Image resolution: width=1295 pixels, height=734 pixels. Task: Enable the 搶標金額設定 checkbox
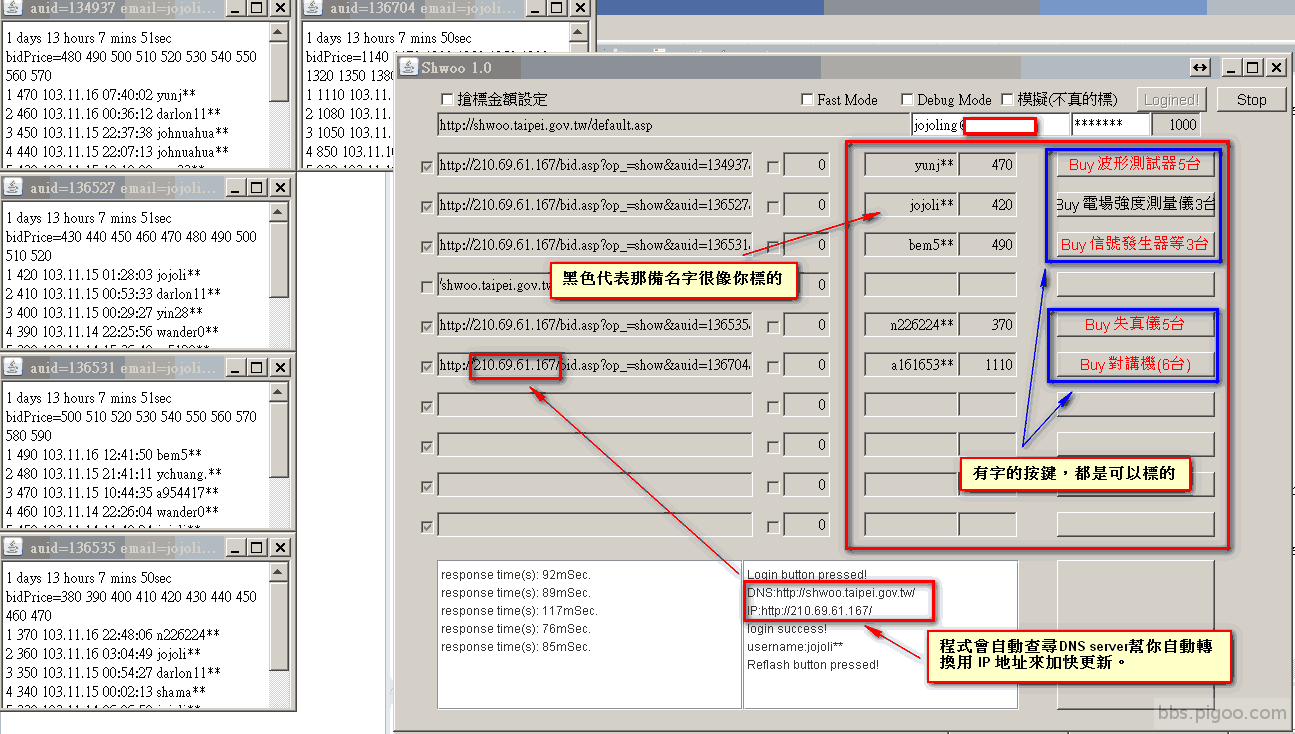[x=447, y=100]
